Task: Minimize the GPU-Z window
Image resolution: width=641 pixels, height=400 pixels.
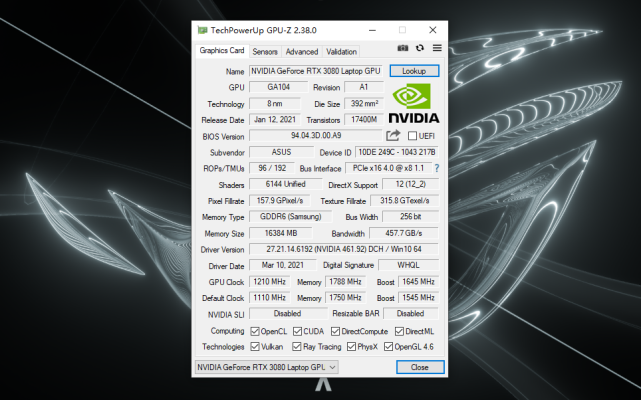Action: click(372, 30)
